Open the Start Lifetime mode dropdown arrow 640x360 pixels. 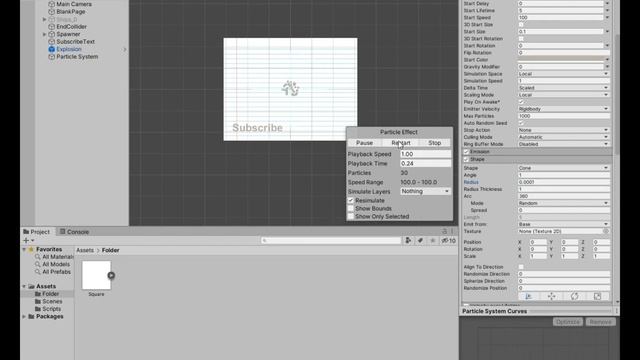[607, 11]
